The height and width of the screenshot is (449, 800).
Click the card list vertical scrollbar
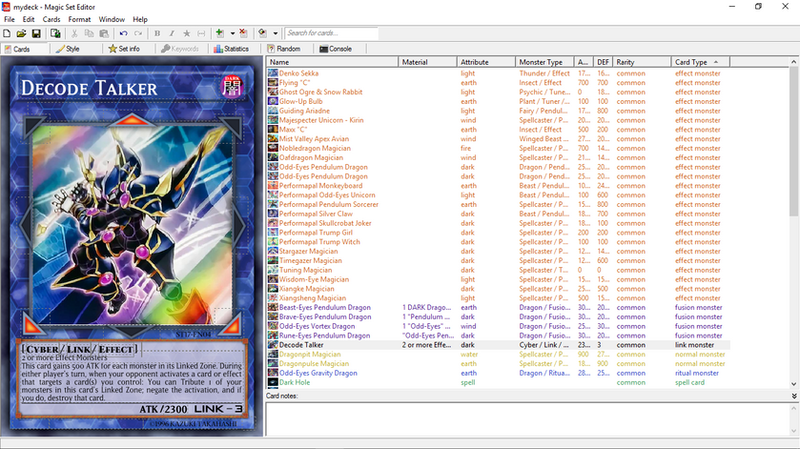(x=793, y=141)
